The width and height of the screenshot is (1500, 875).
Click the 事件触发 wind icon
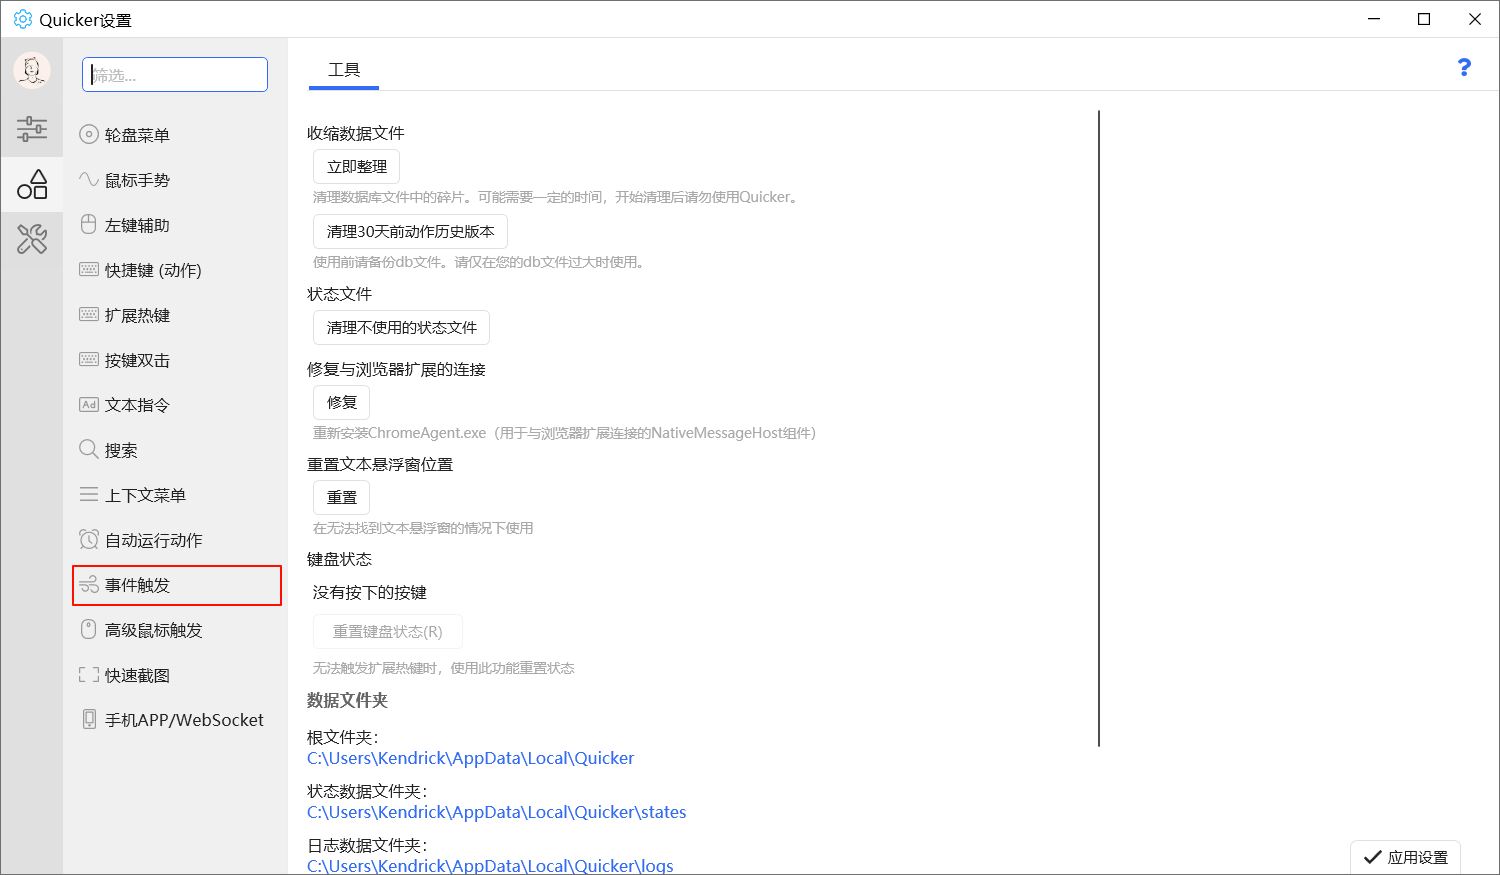tap(89, 584)
